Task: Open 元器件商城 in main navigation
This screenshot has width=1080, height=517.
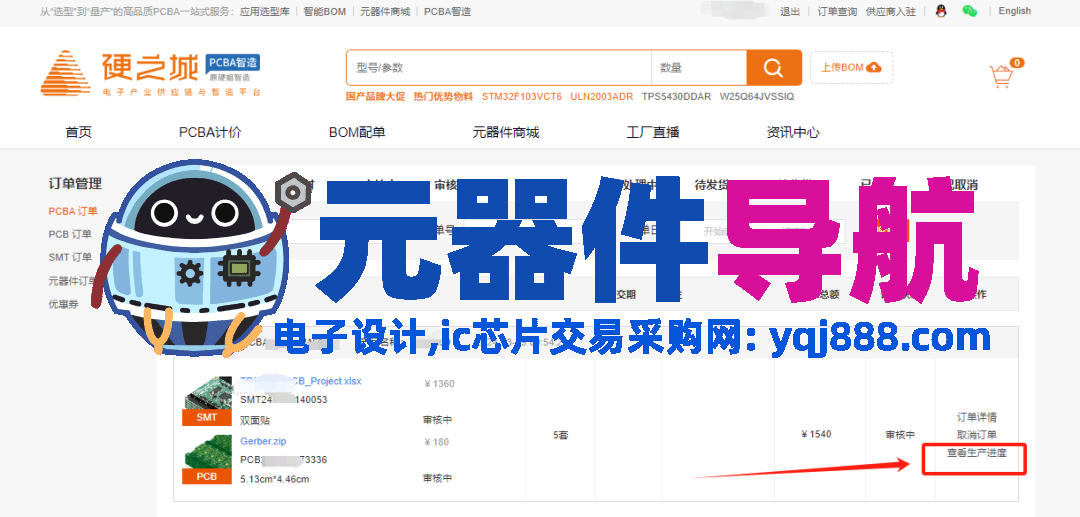Action: click(506, 132)
